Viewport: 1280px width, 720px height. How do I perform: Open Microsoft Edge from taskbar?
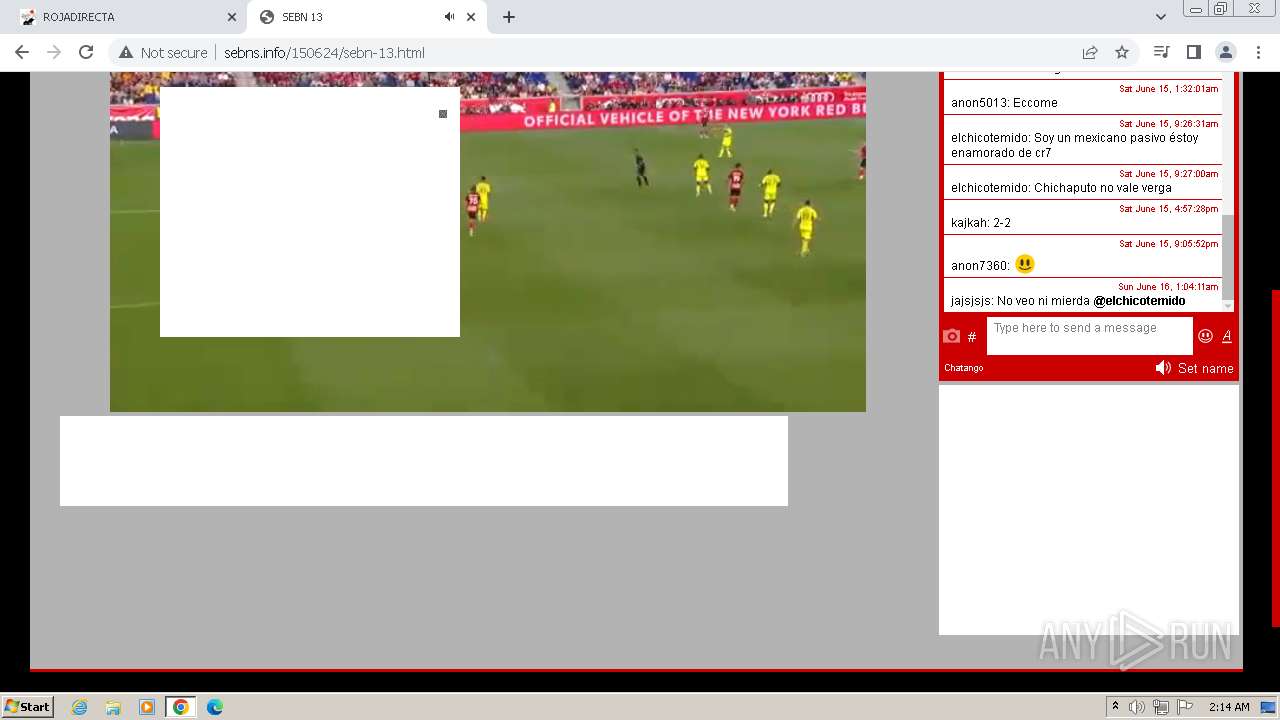pyautogui.click(x=215, y=707)
